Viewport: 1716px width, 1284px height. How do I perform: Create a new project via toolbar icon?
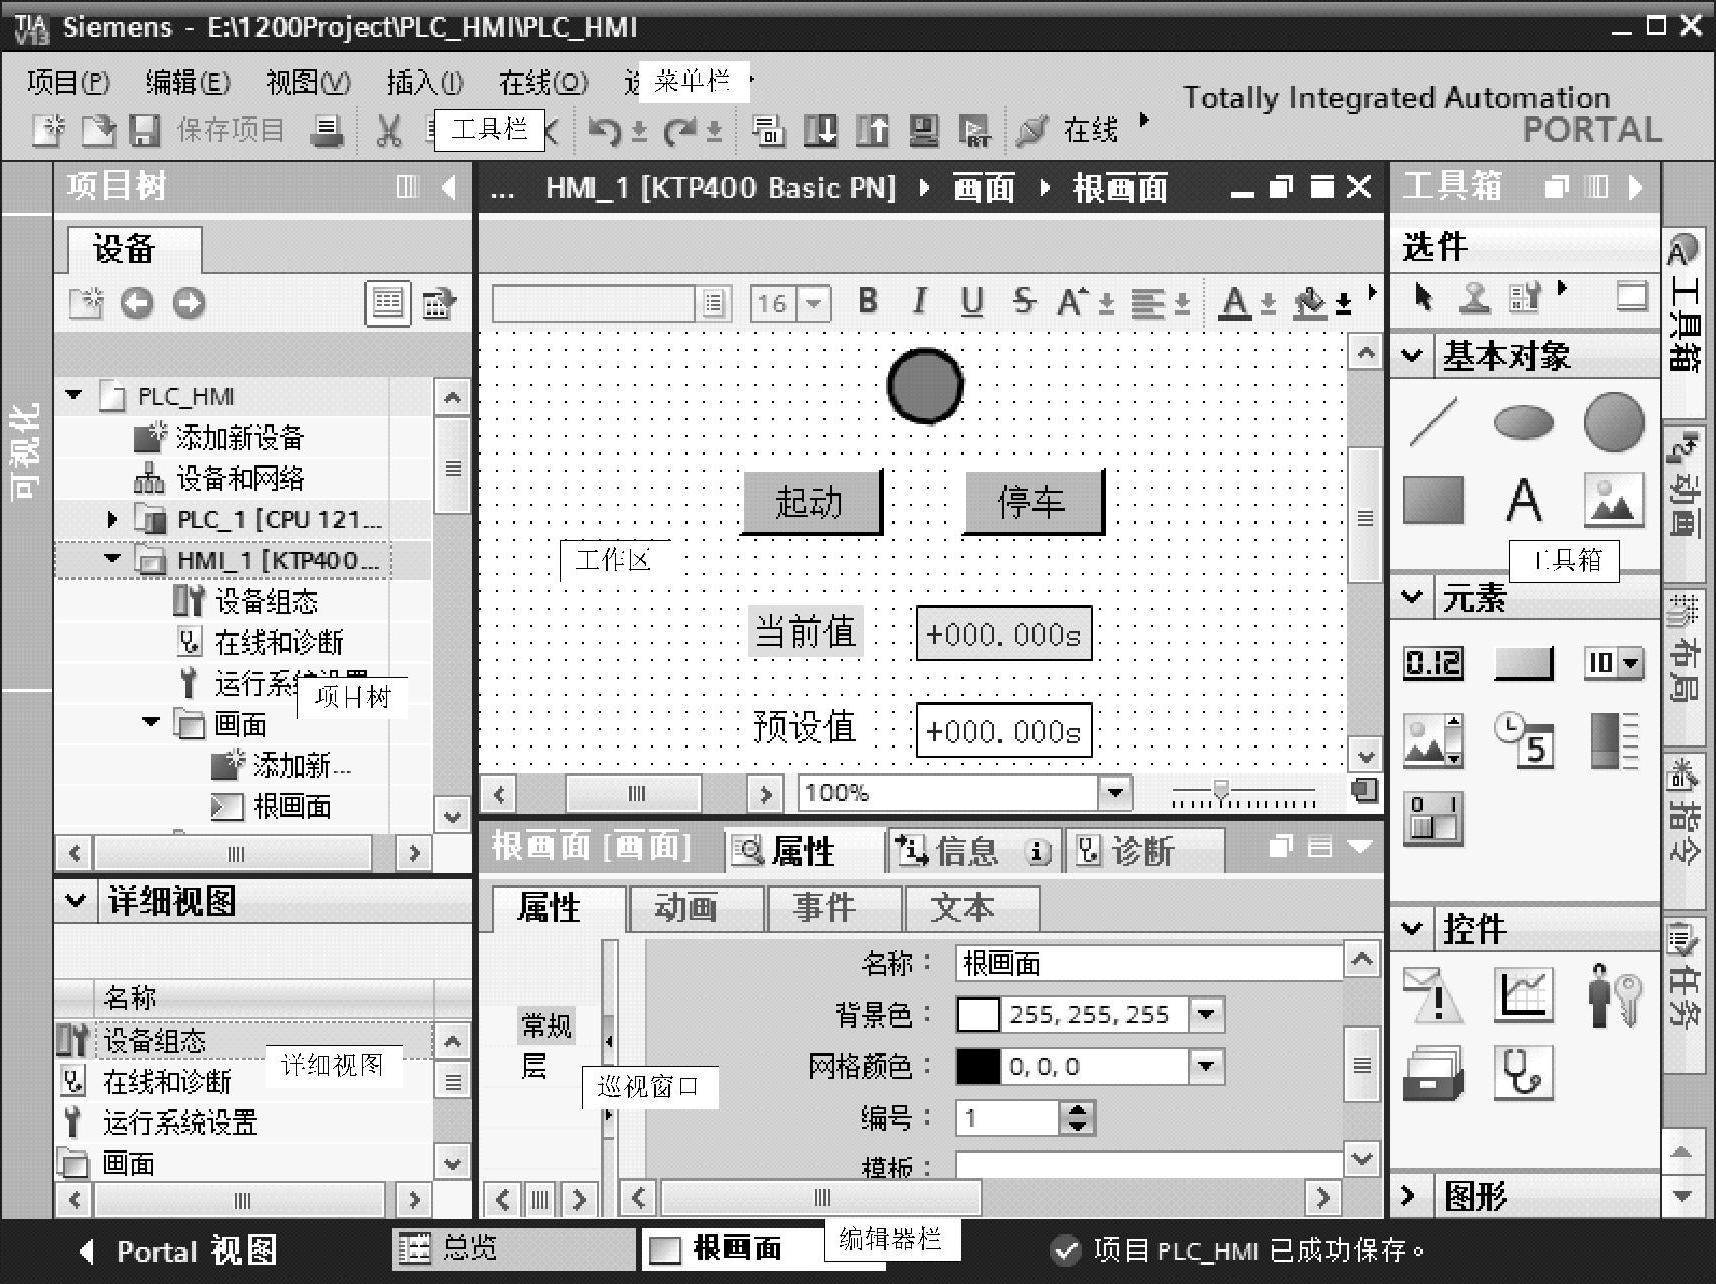coord(48,130)
